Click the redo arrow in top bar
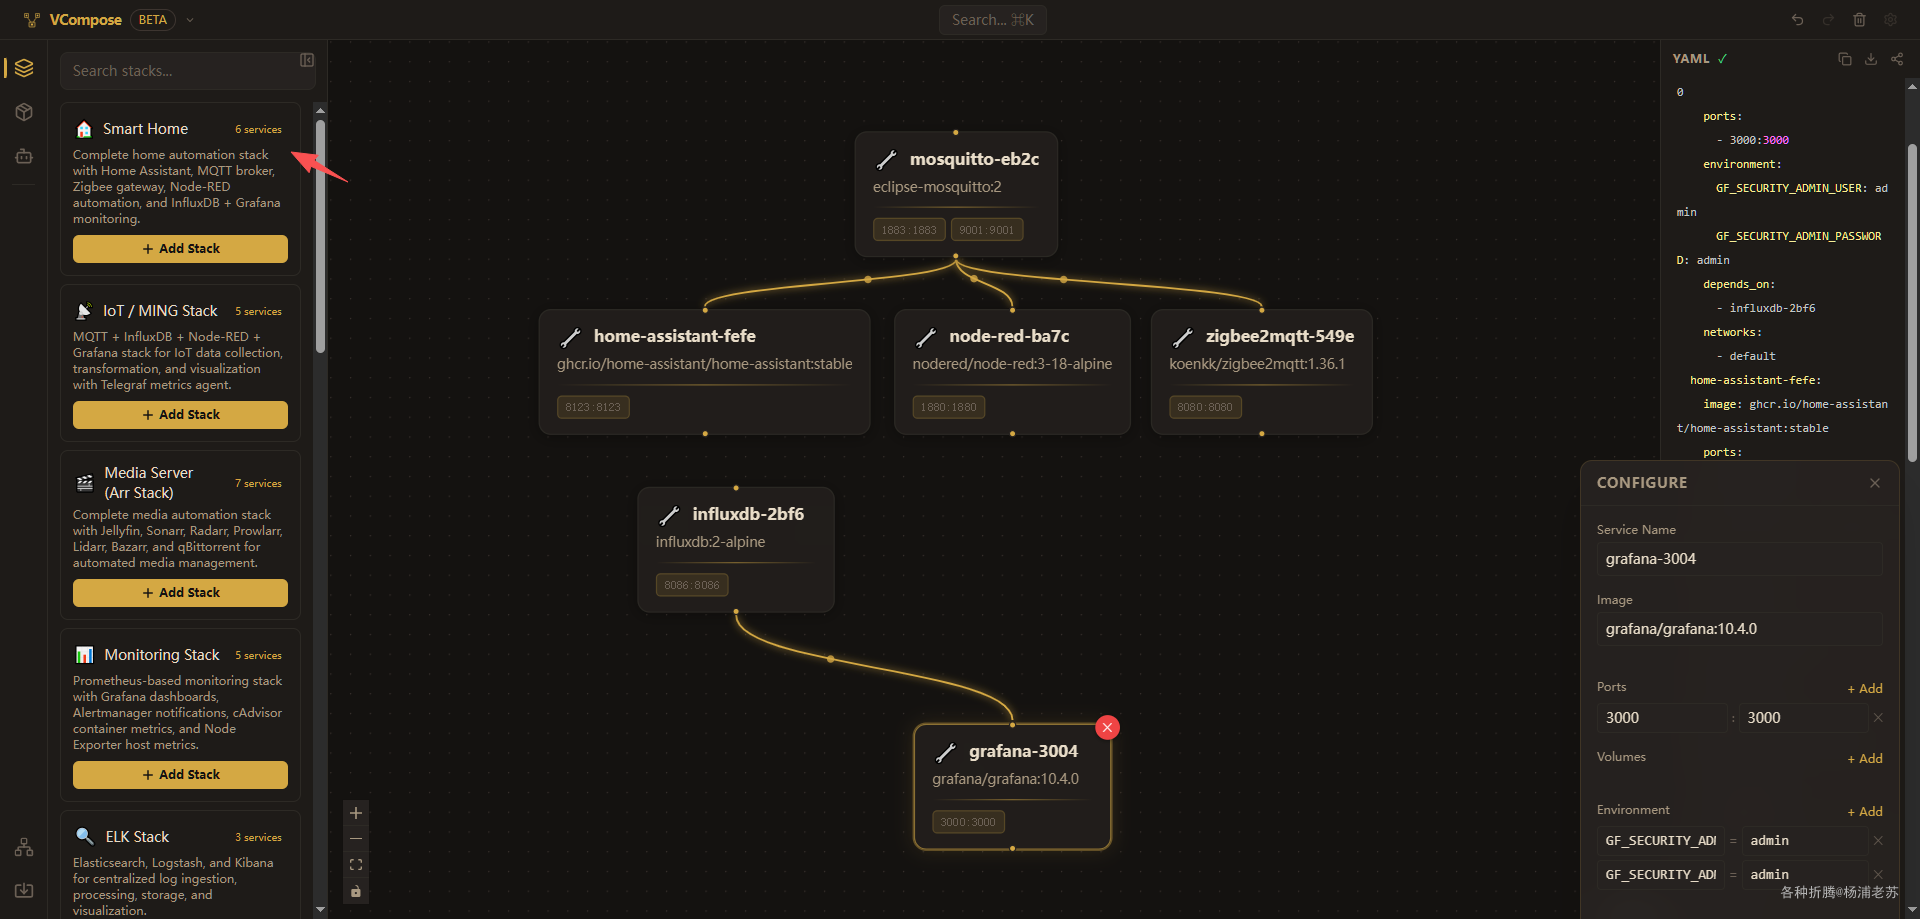Viewport: 1920px width, 919px height. click(x=1828, y=20)
